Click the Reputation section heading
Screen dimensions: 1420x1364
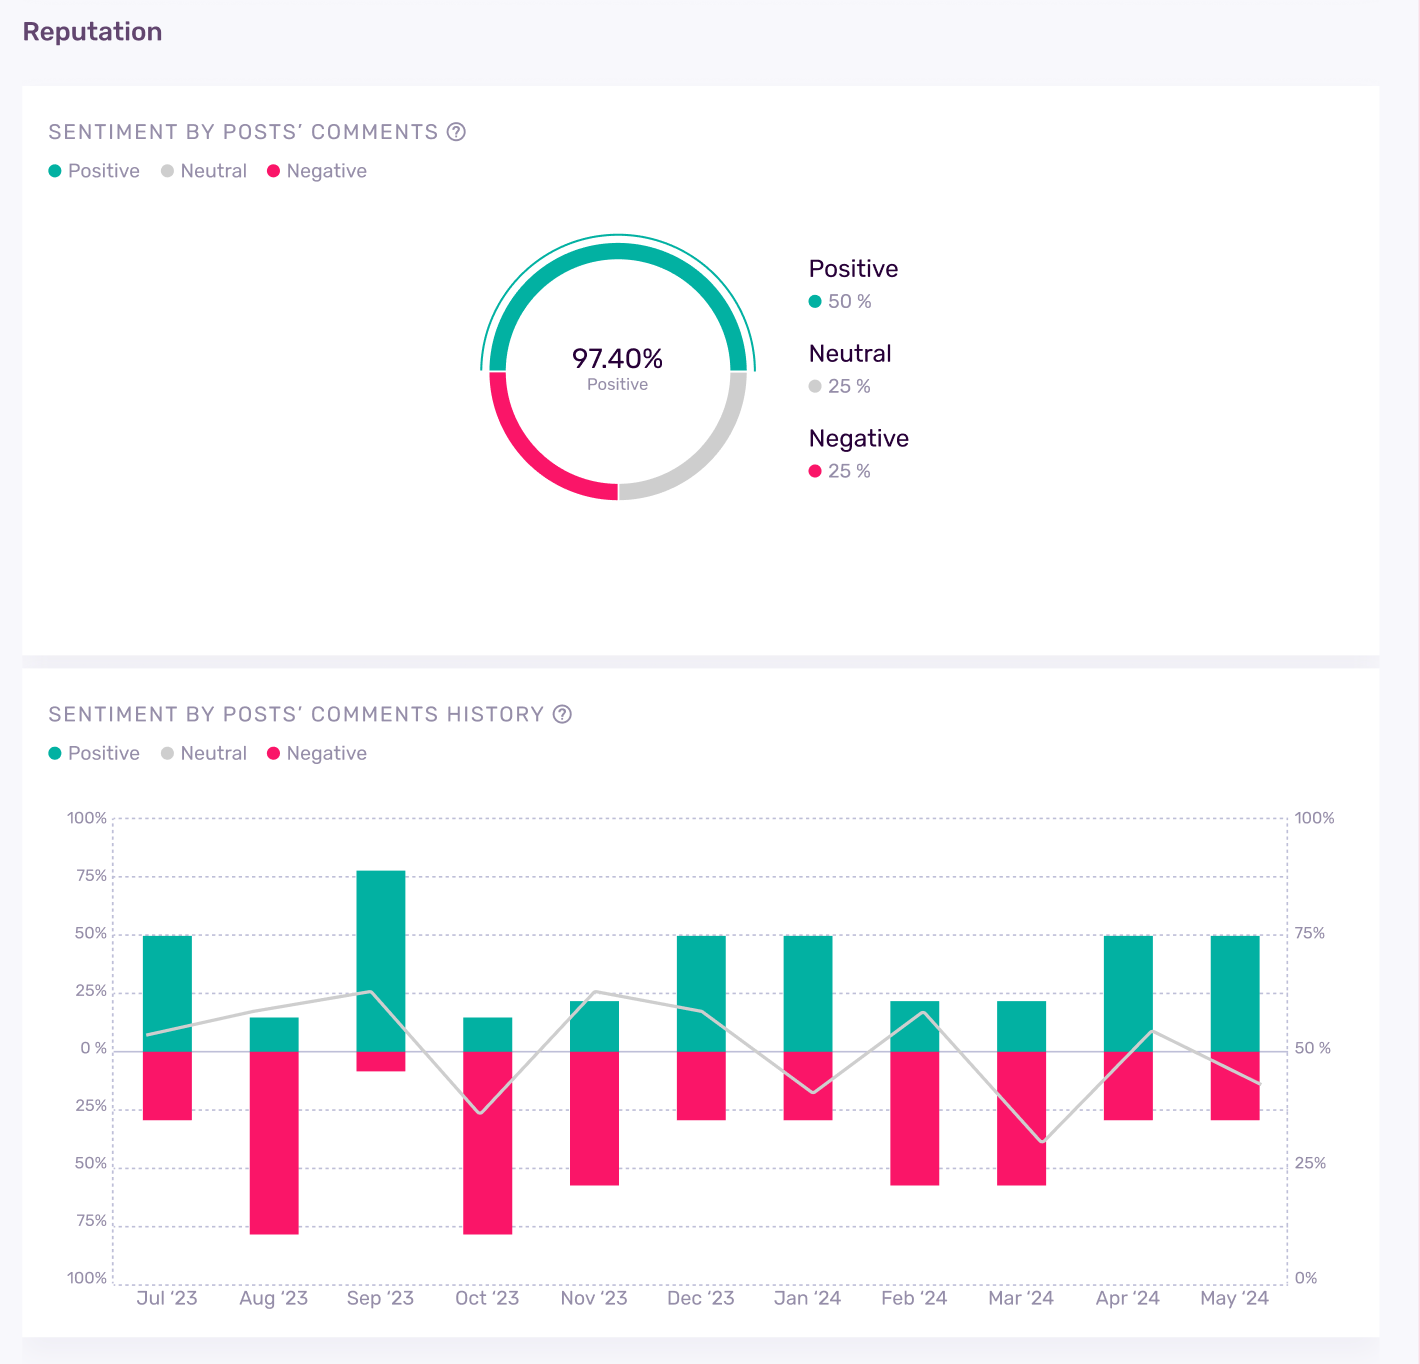pyautogui.click(x=92, y=32)
